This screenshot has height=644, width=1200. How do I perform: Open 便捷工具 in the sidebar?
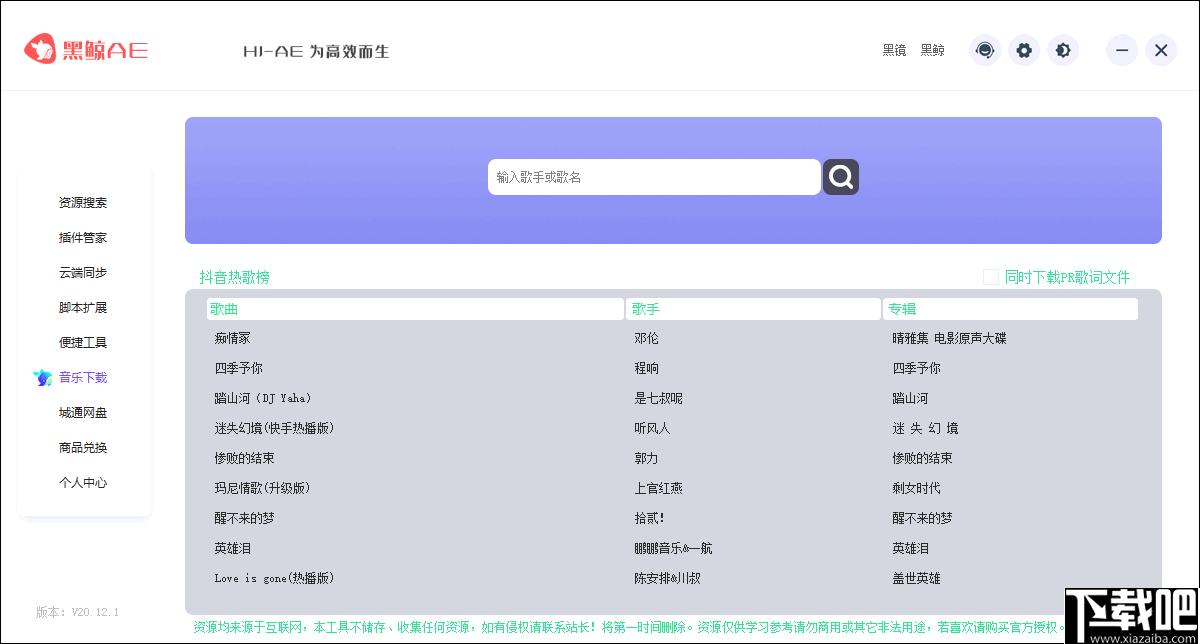(x=83, y=343)
